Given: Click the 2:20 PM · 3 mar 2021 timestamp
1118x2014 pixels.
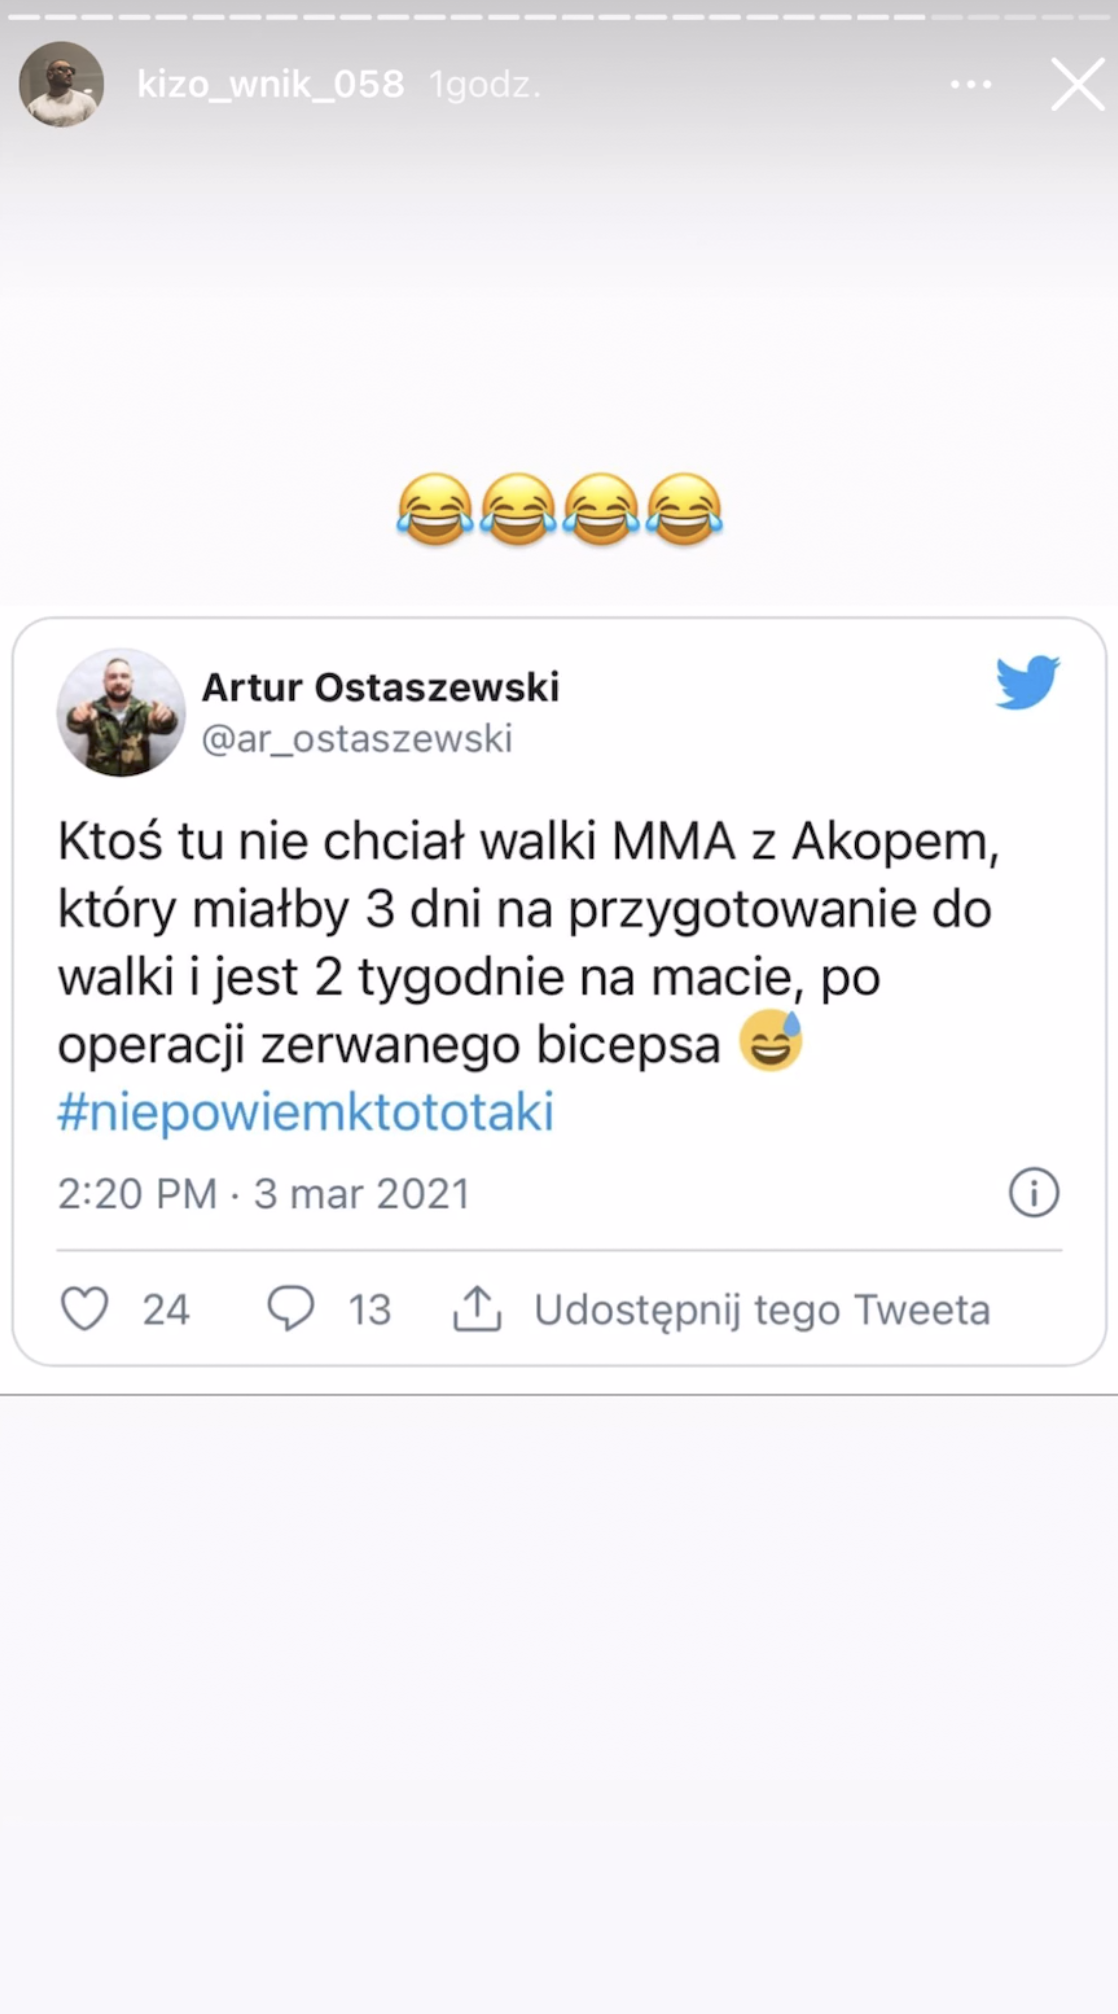Looking at the screenshot, I should point(263,1194).
